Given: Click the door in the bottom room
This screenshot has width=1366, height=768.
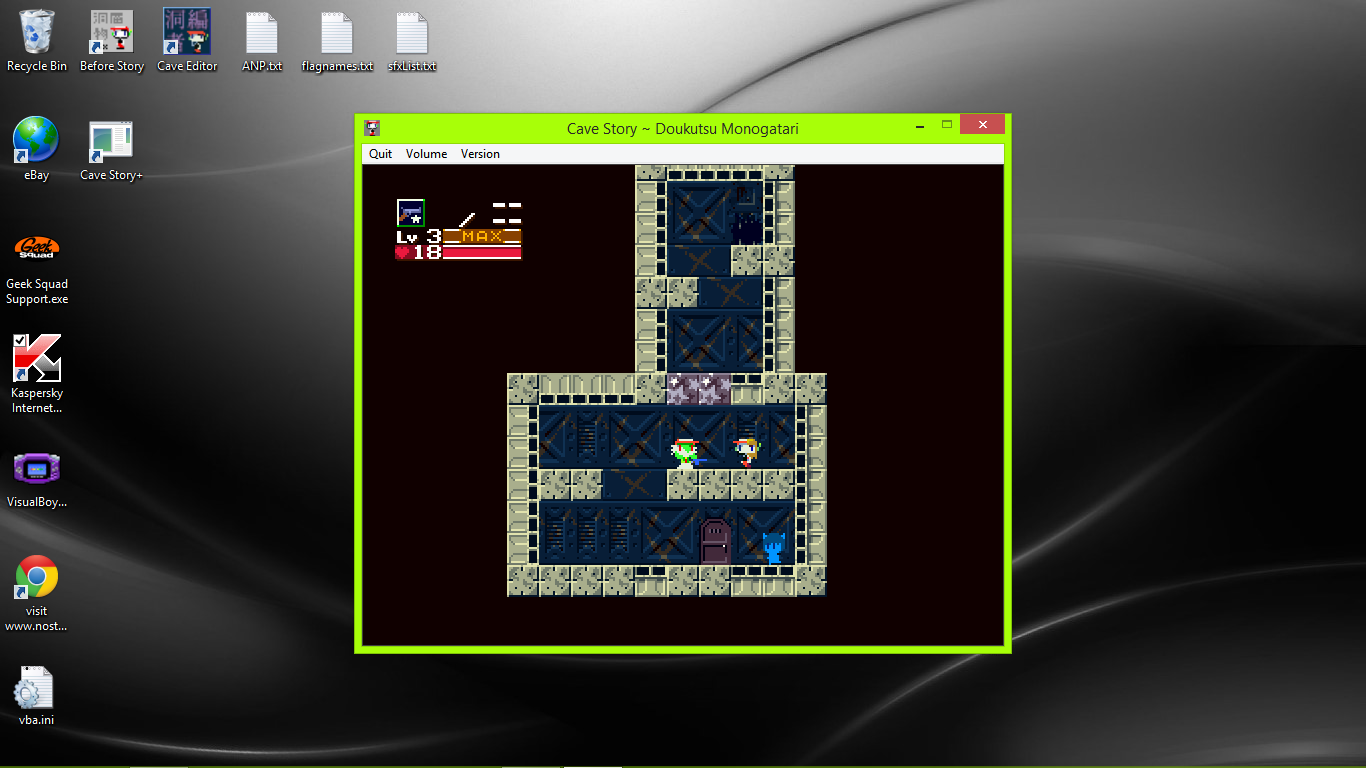Looking at the screenshot, I should tap(715, 542).
